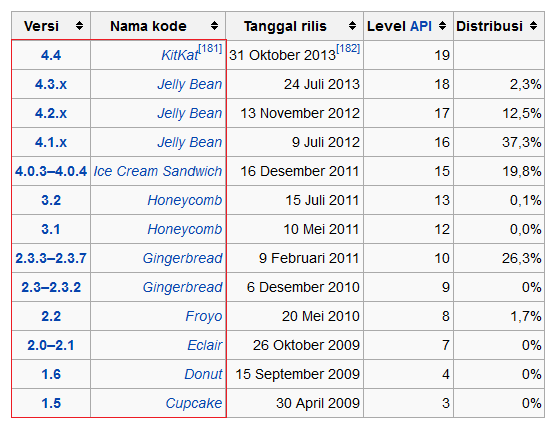Open citation [181] next to KitKat

point(210,49)
